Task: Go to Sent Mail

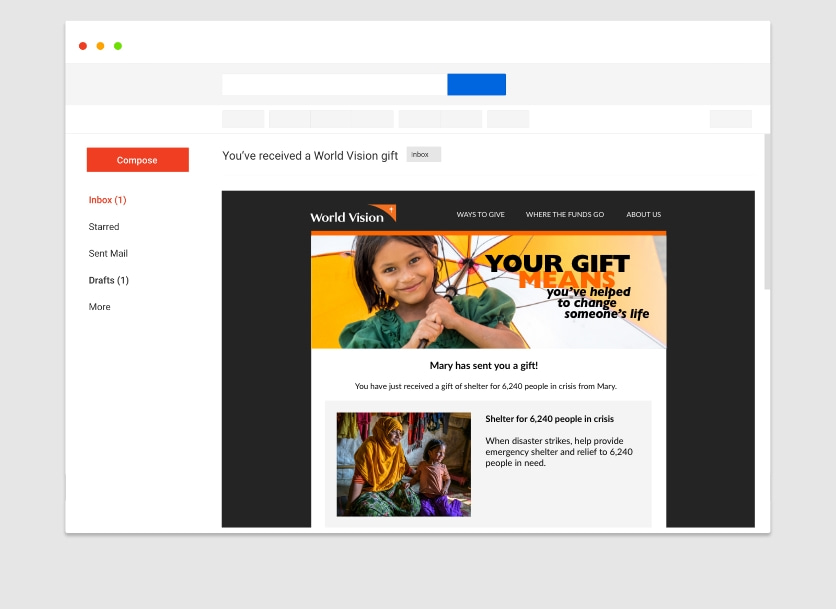Action: (x=108, y=253)
